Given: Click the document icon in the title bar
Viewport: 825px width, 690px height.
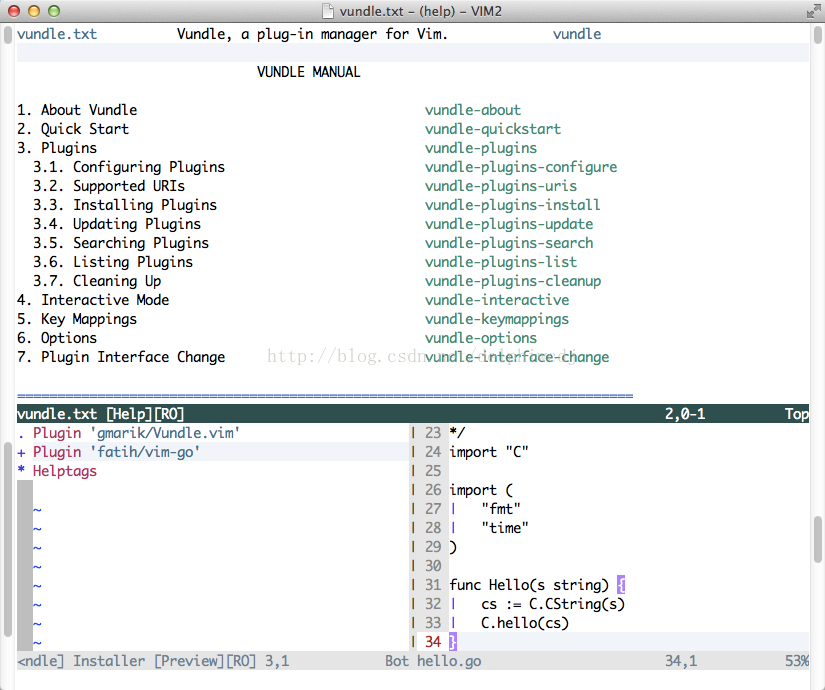Looking at the screenshot, I should pos(327,11).
